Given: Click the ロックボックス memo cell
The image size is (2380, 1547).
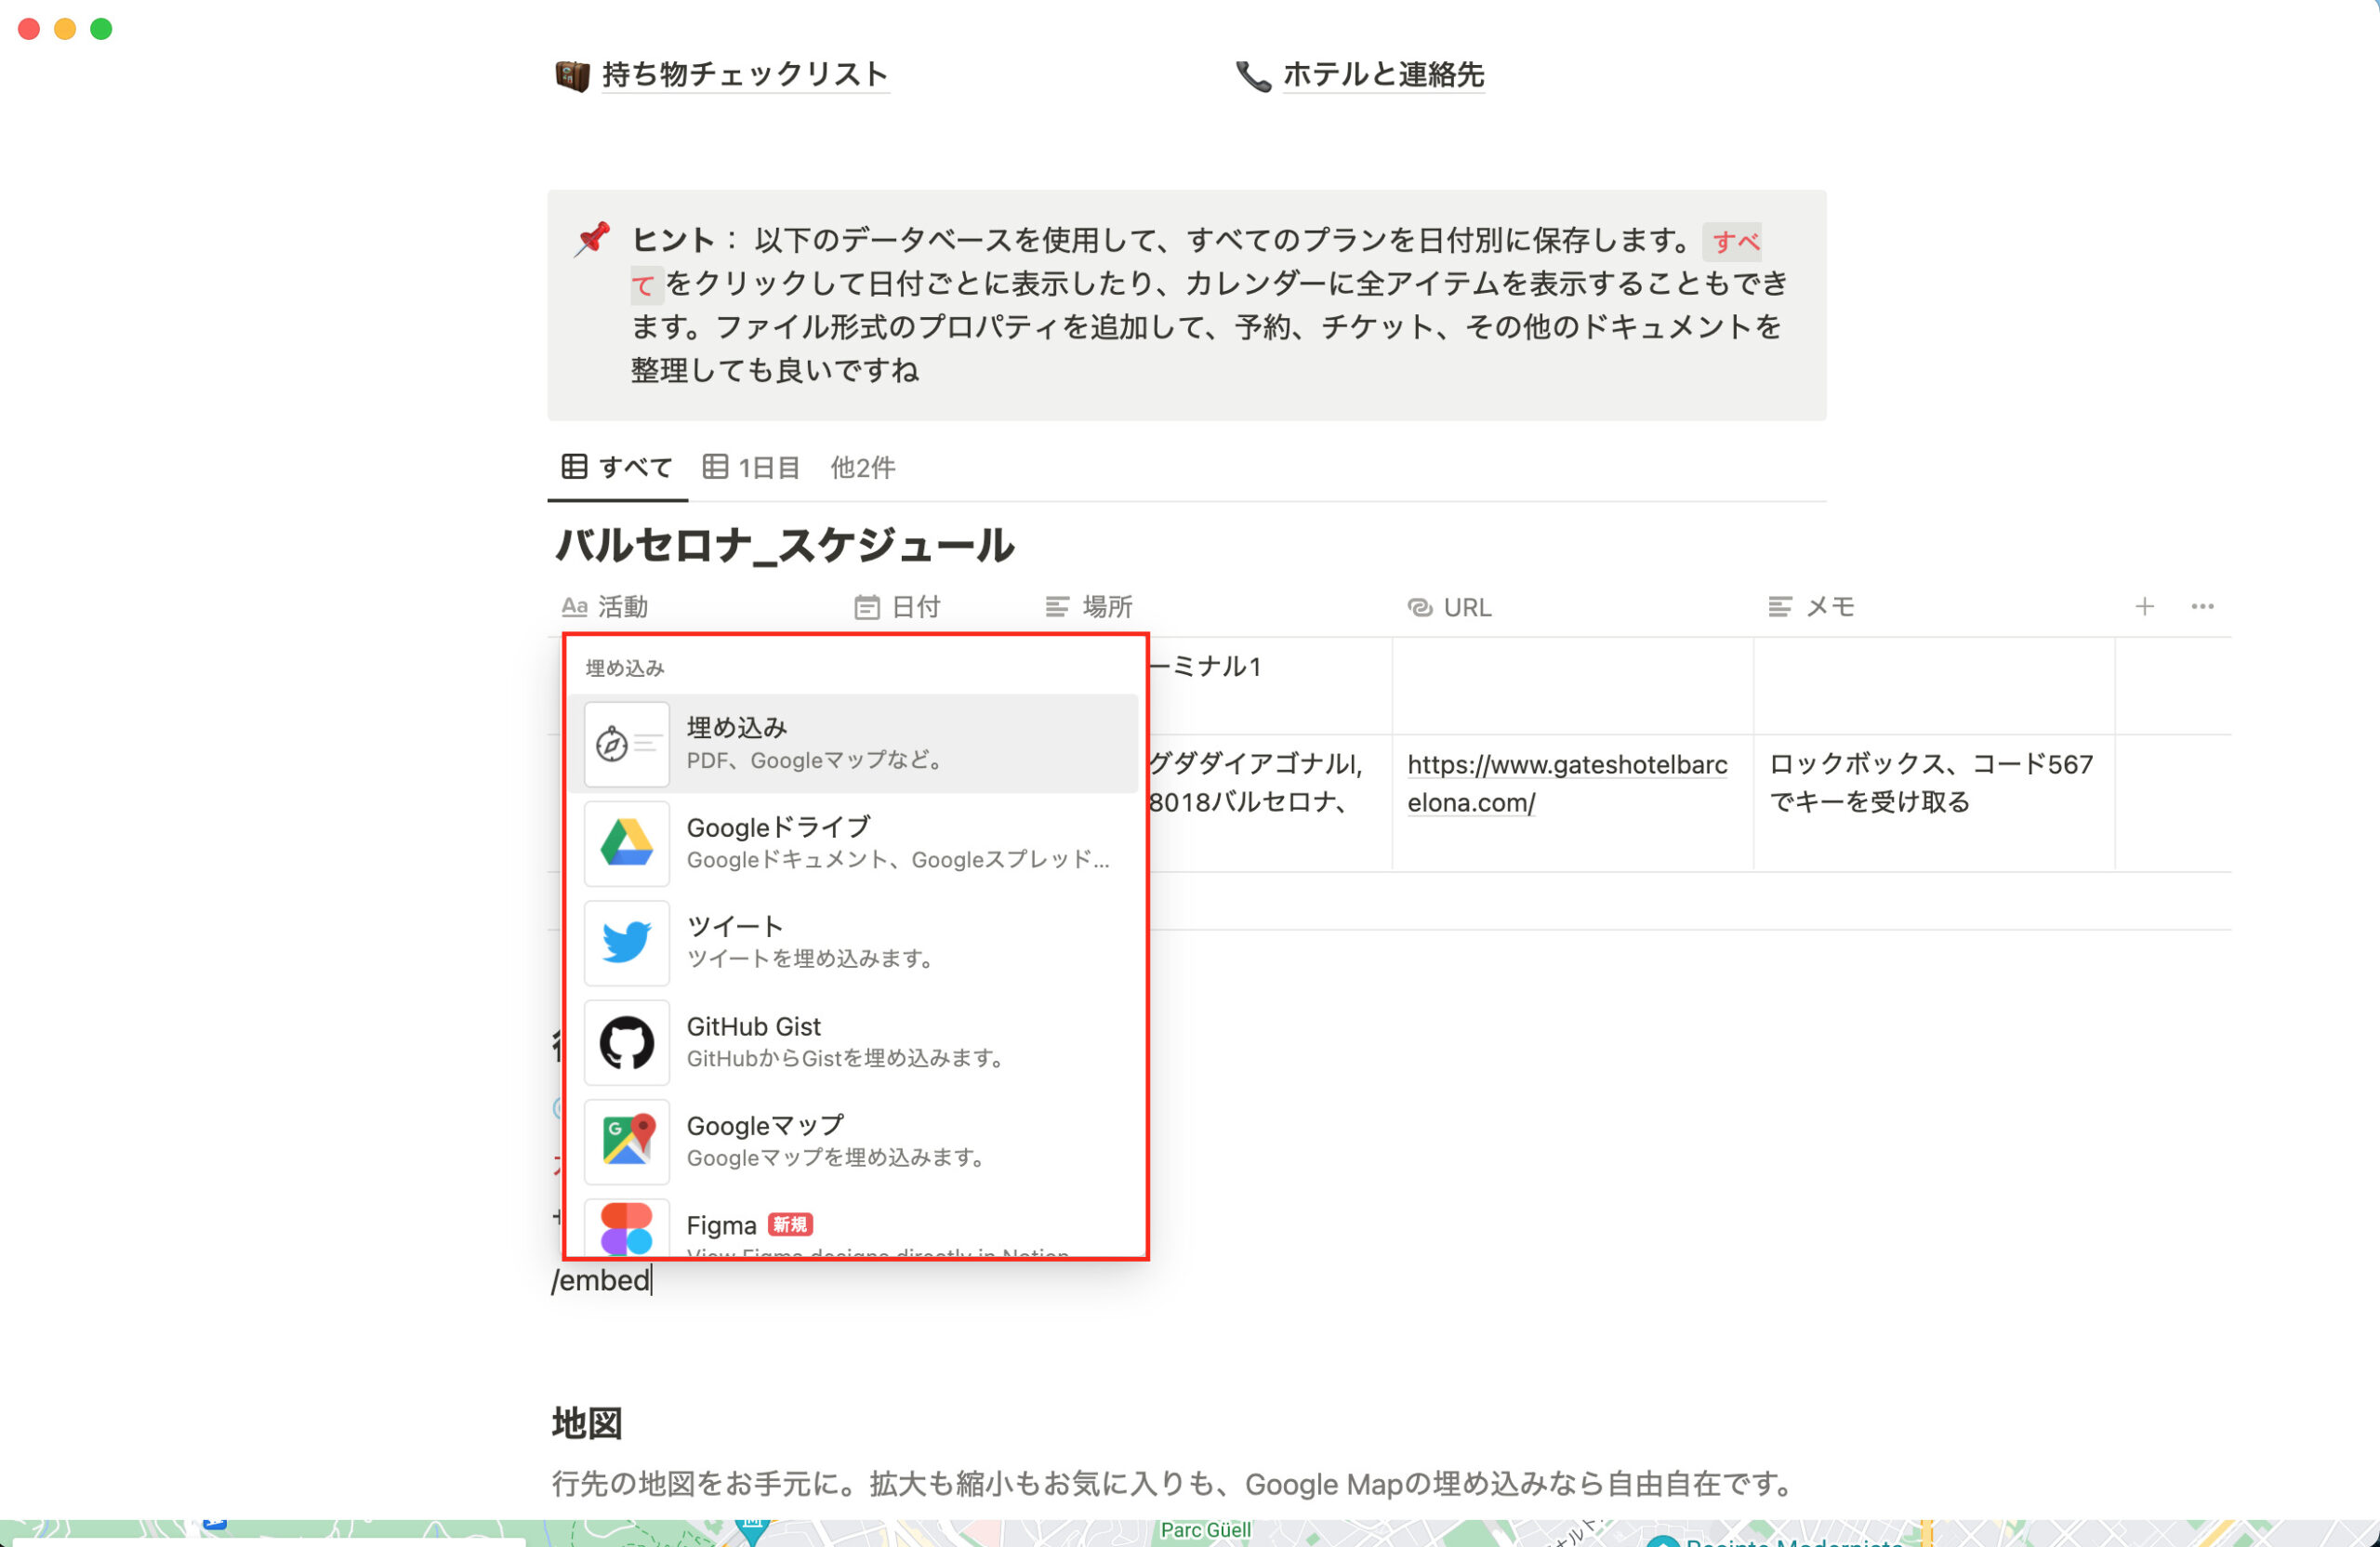Looking at the screenshot, I should pos(1933,802).
